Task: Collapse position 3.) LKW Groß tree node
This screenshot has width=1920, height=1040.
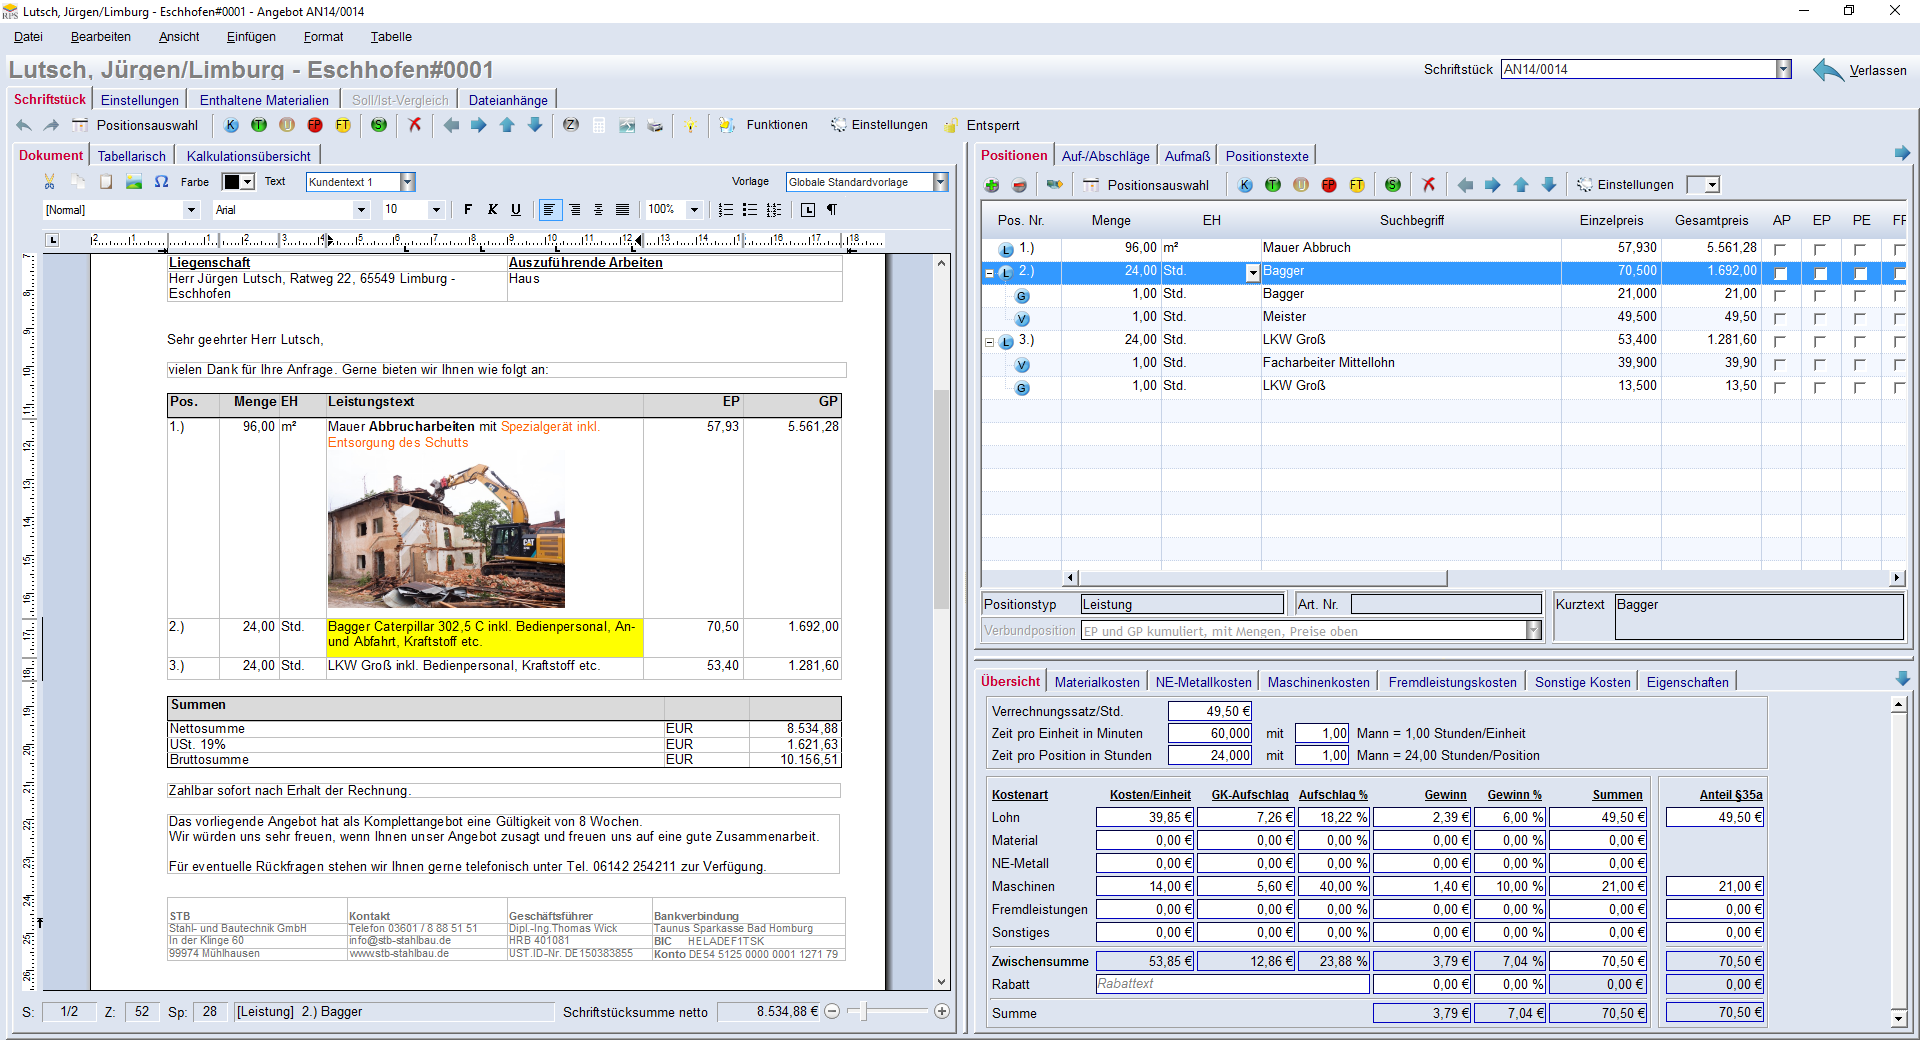Action: [990, 342]
